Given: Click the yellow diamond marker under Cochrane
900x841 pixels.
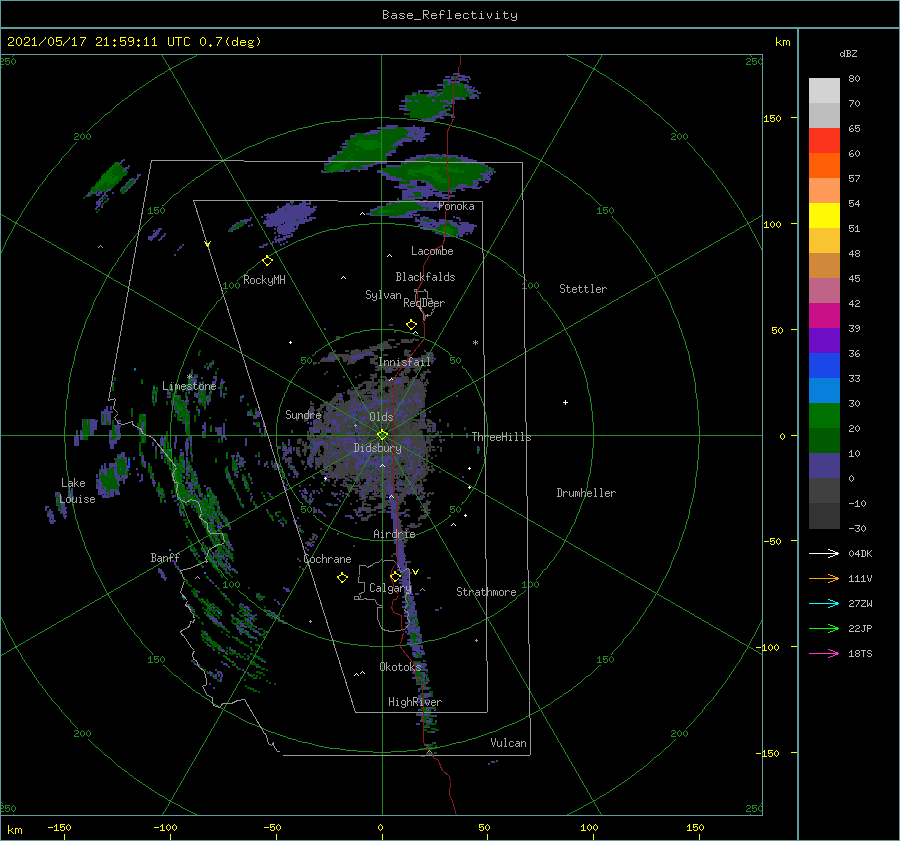Looking at the screenshot, I should click(342, 578).
